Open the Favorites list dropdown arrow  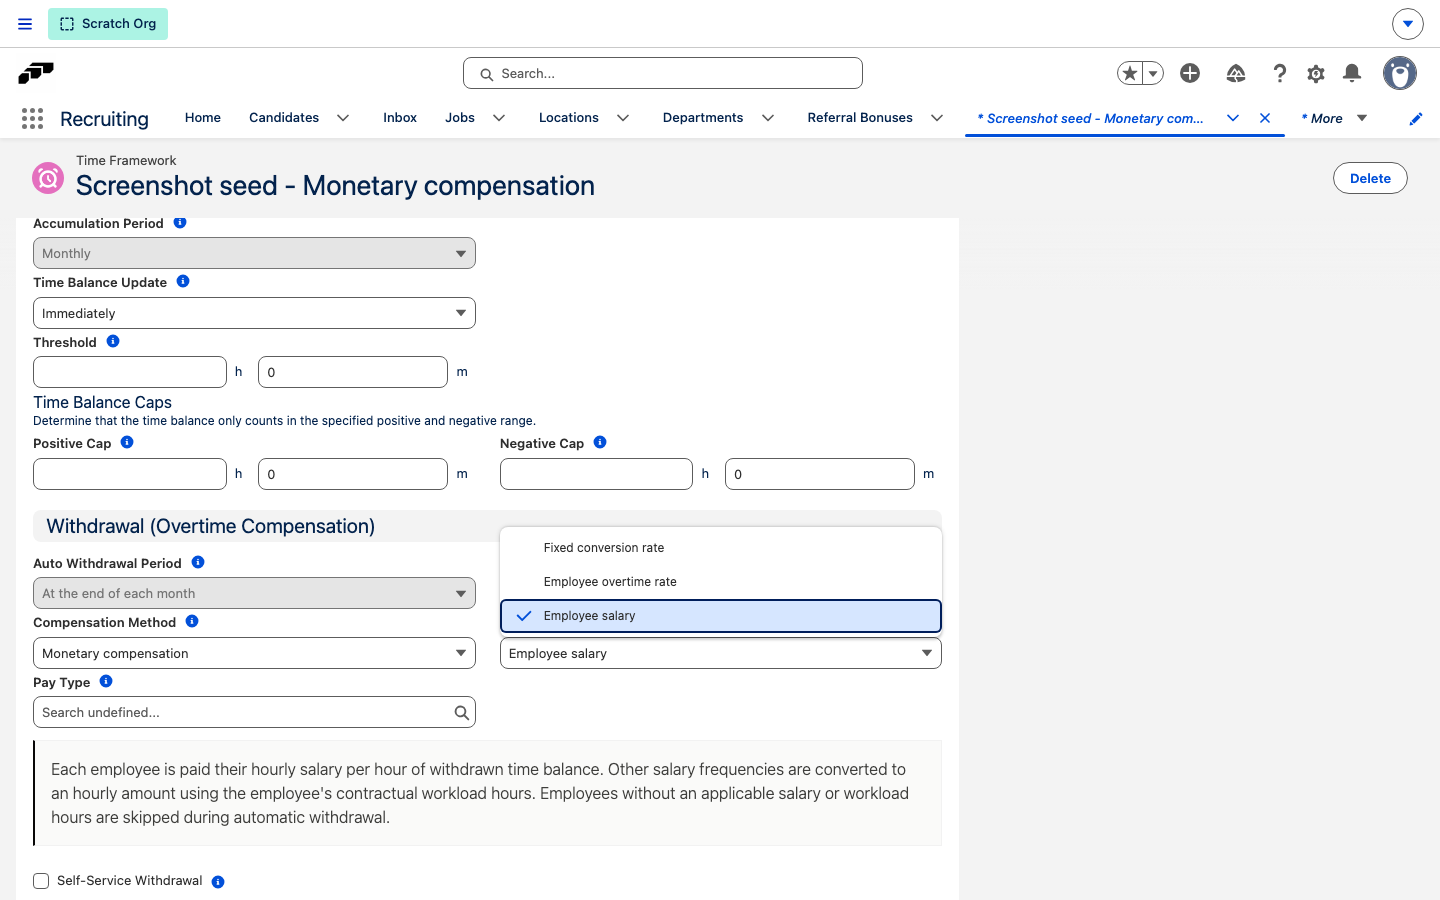coord(1153,73)
